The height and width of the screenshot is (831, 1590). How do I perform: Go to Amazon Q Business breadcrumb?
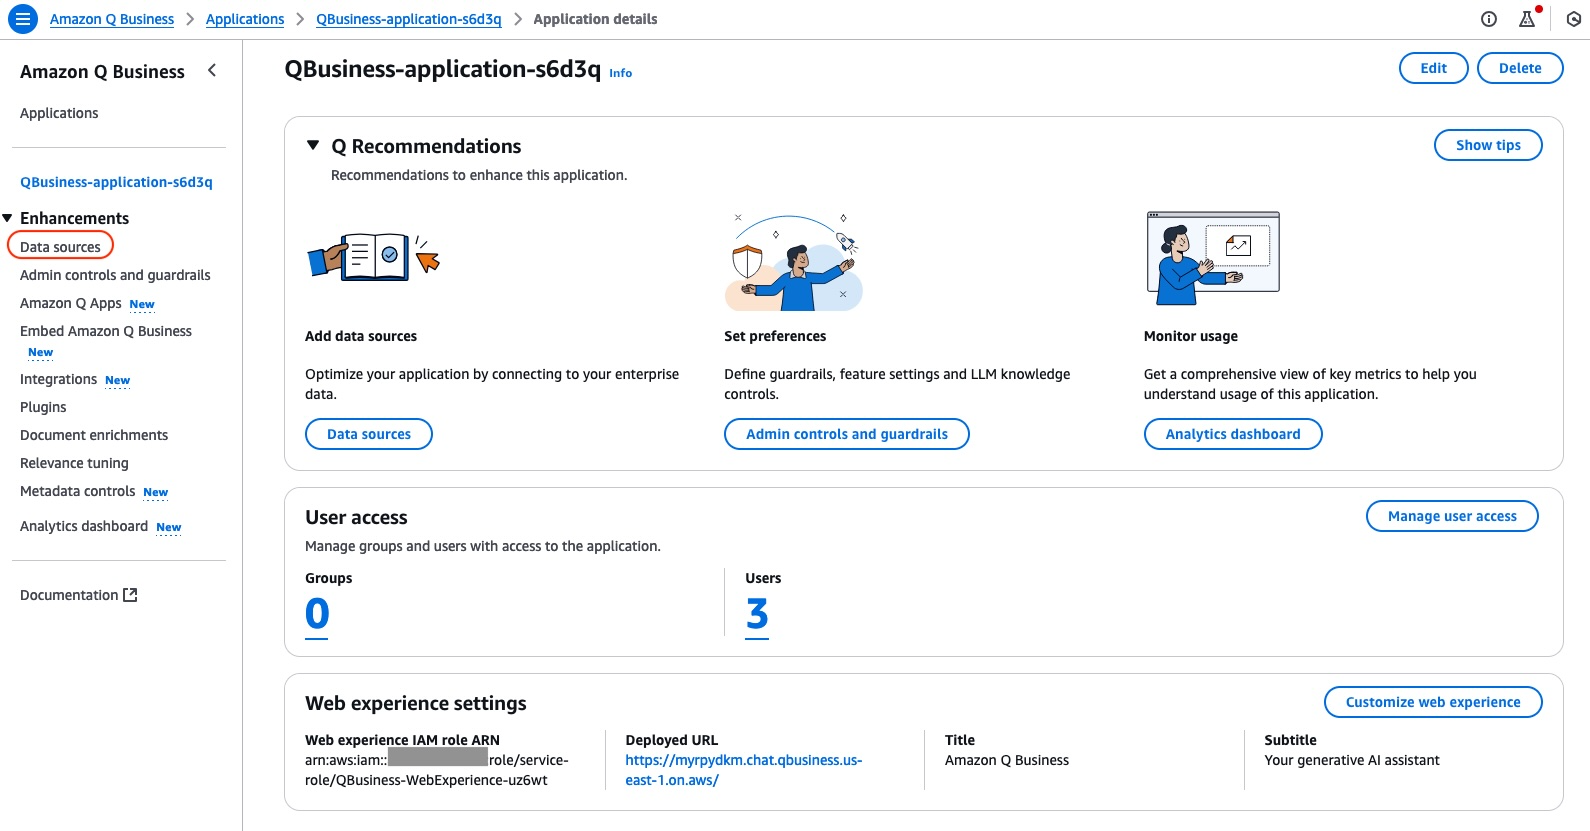coord(112,19)
